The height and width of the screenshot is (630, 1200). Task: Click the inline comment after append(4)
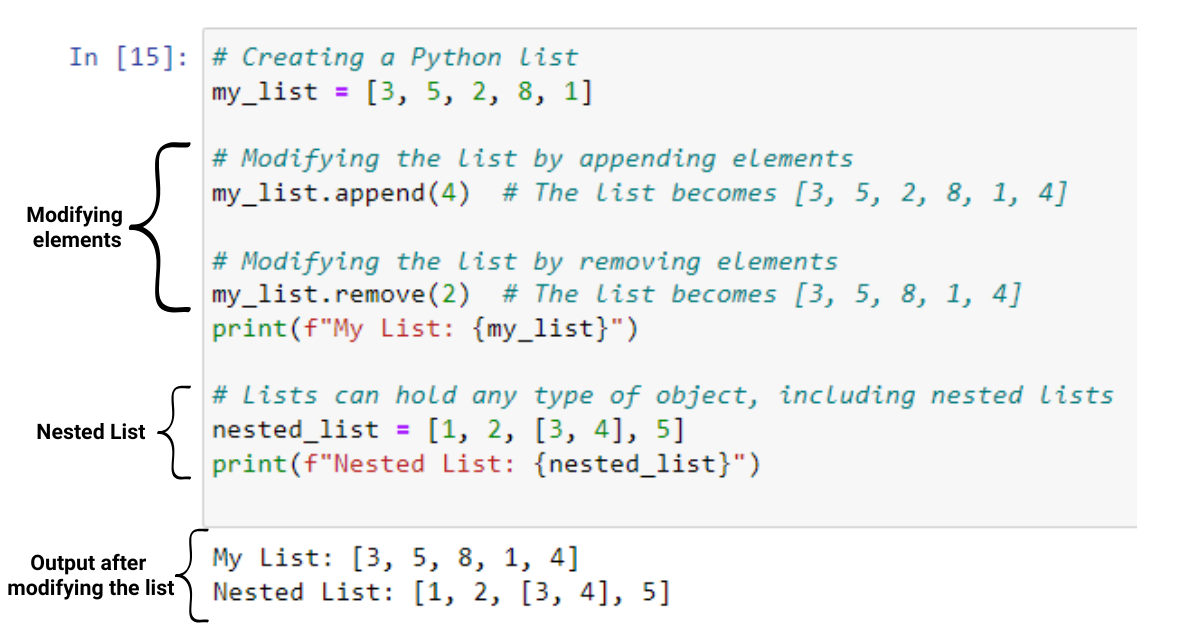click(x=785, y=193)
